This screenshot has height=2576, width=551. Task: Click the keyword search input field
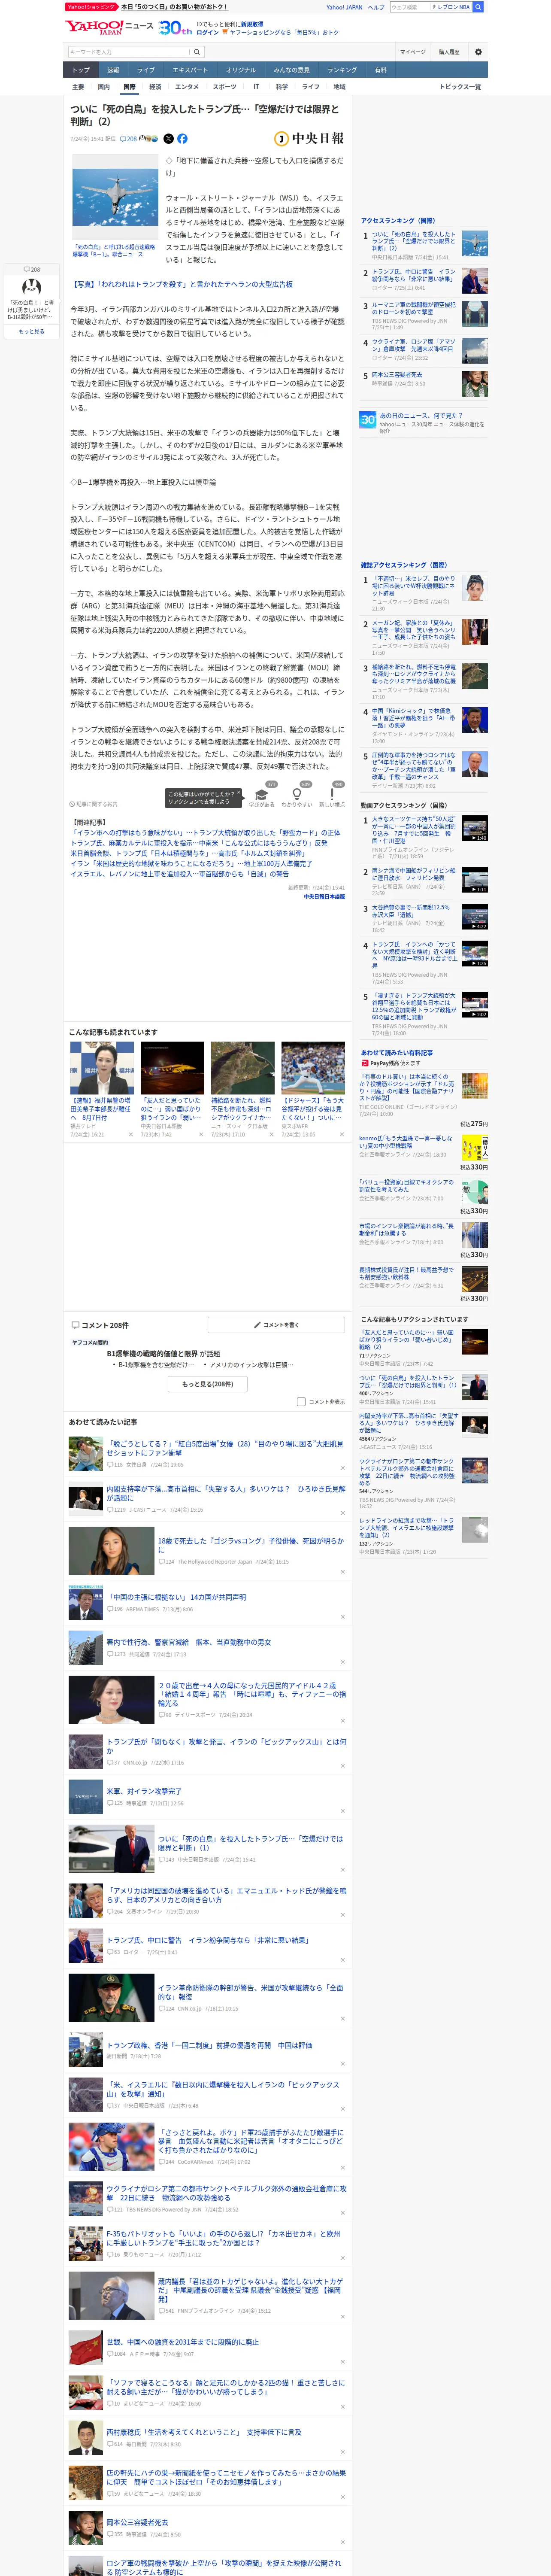click(129, 52)
